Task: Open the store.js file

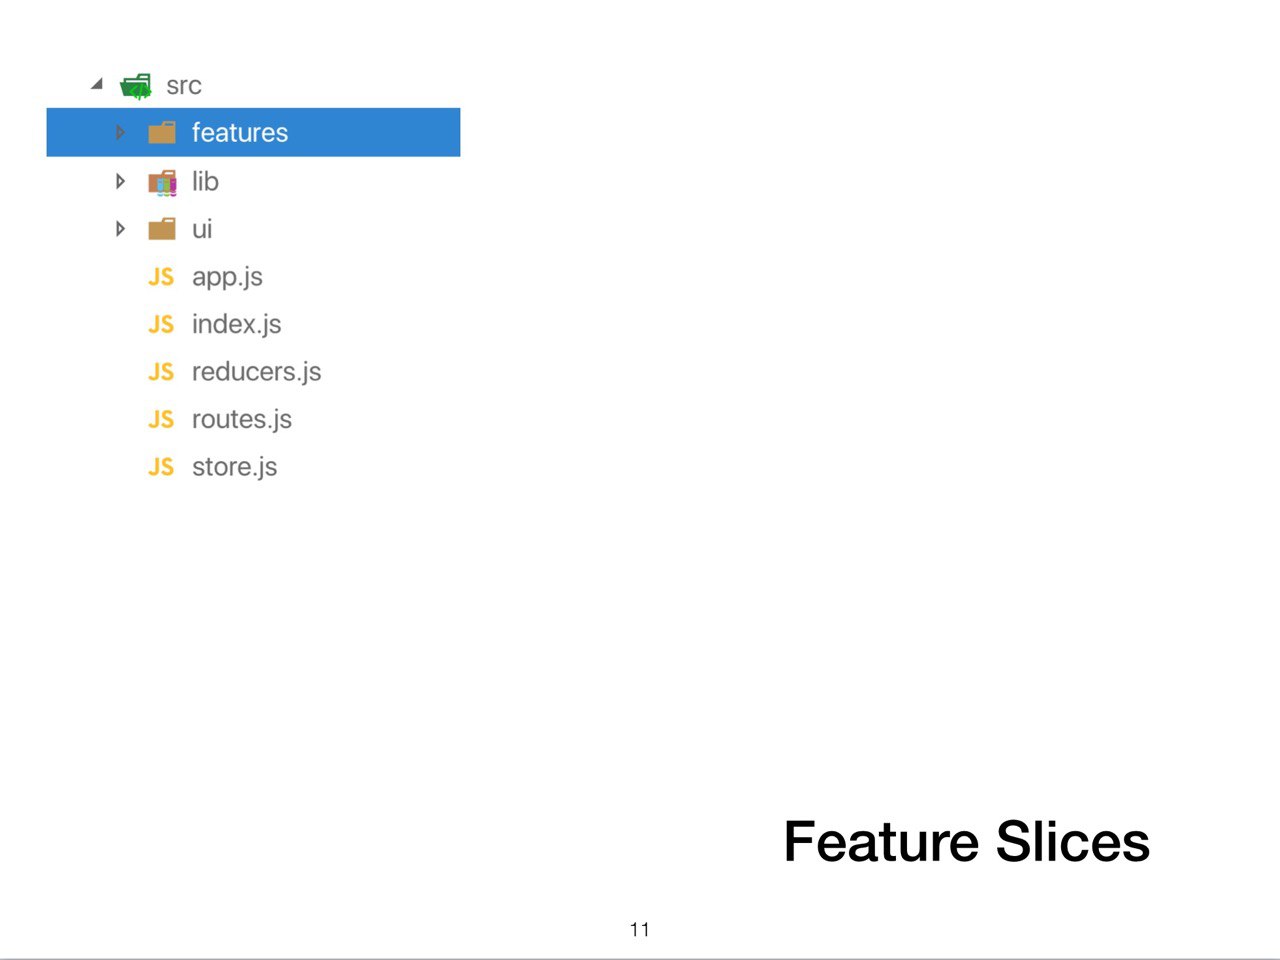Action: point(235,467)
